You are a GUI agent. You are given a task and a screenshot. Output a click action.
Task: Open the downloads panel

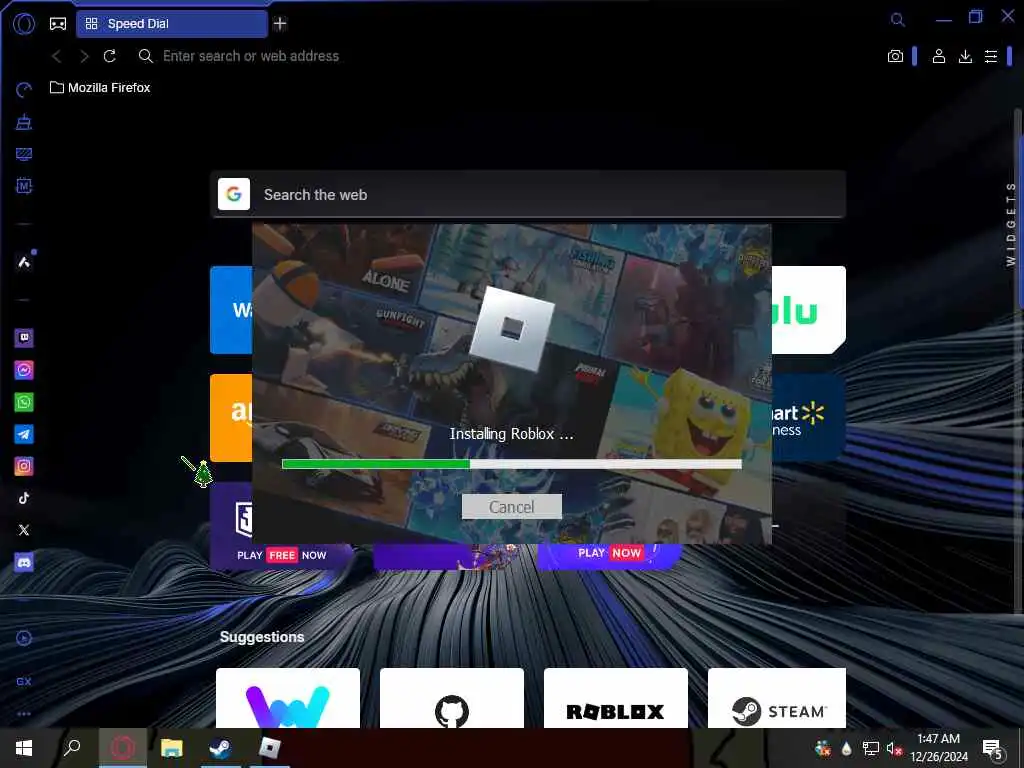pos(965,56)
